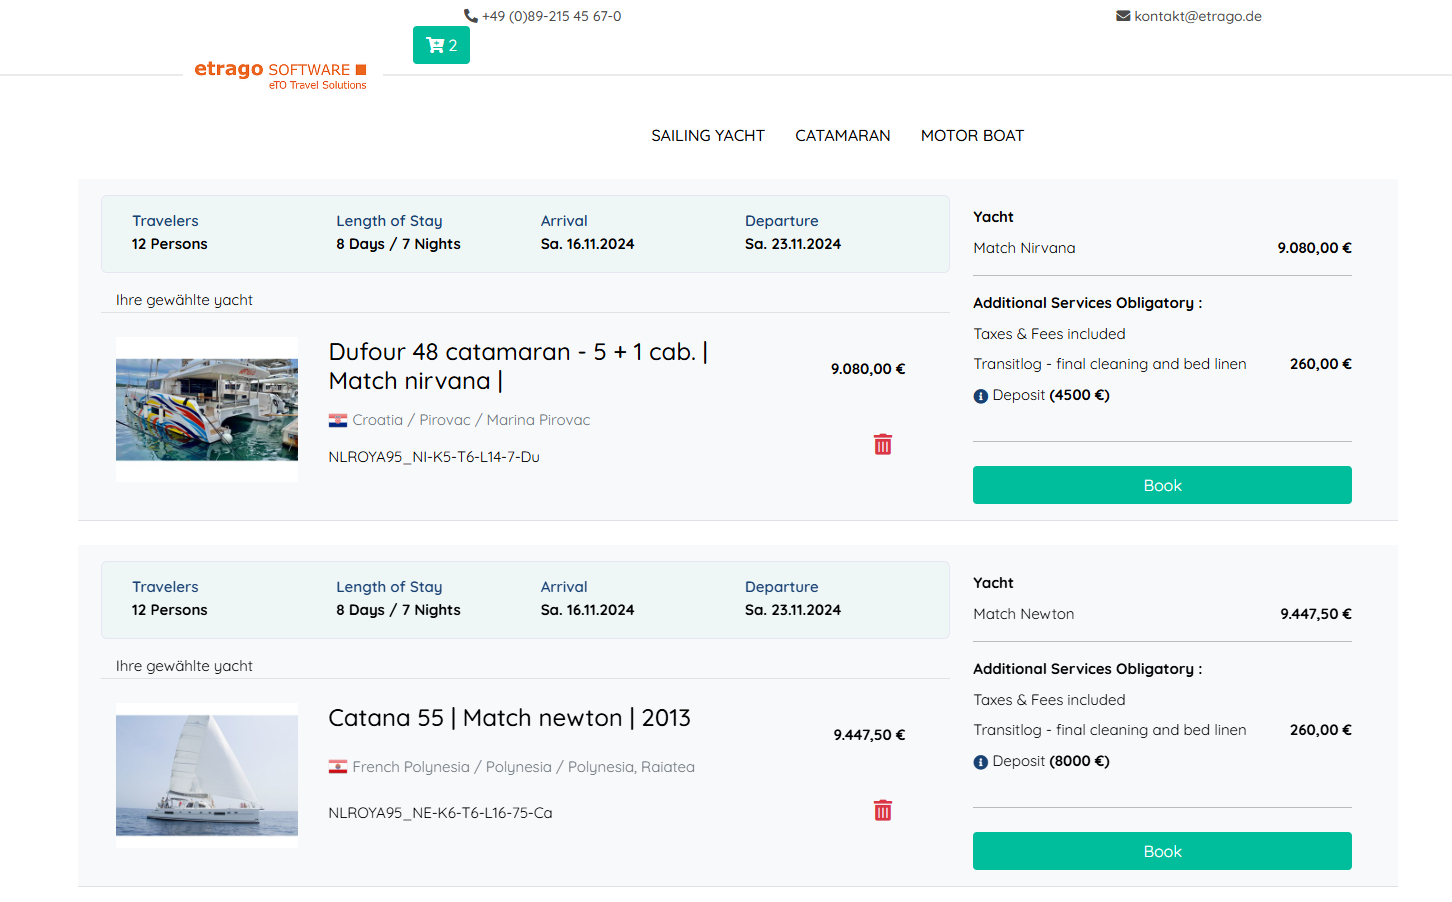Click the envelope email icon
Viewport: 1452px width, 902px height.
point(1123,16)
